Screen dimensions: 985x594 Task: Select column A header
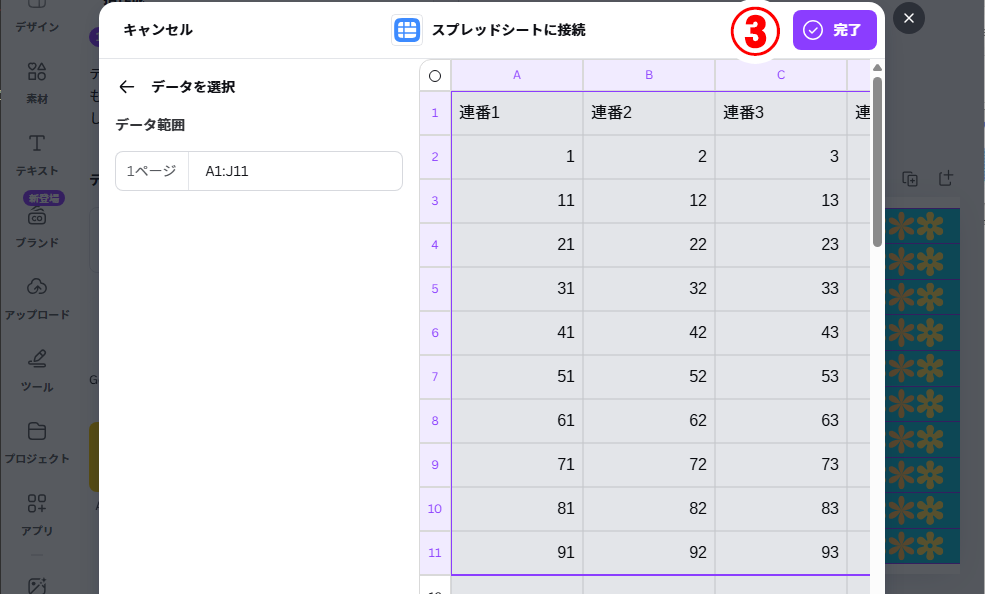(x=517, y=76)
